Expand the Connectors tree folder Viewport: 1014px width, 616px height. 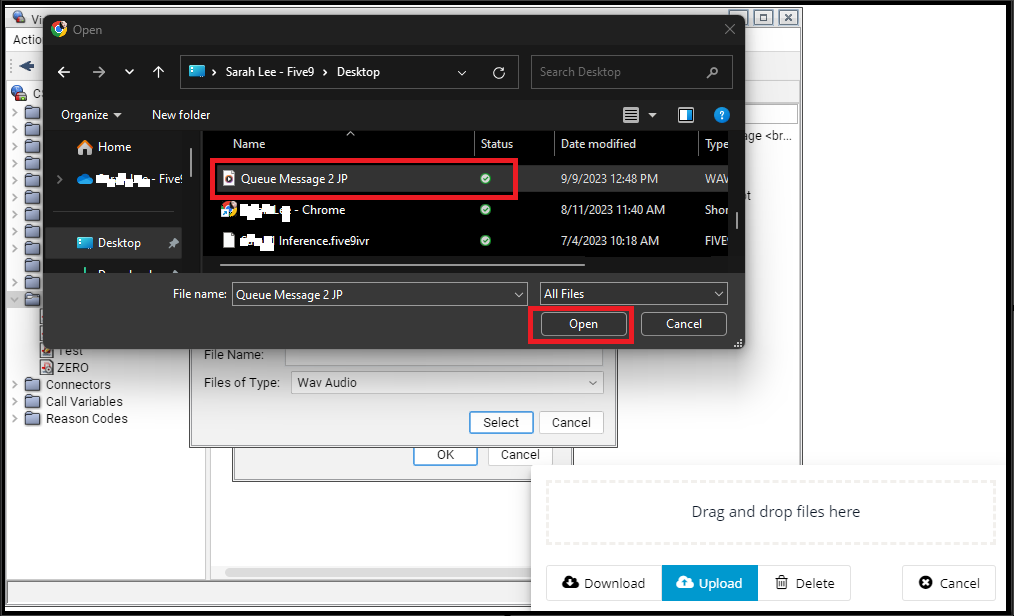[x=15, y=385]
